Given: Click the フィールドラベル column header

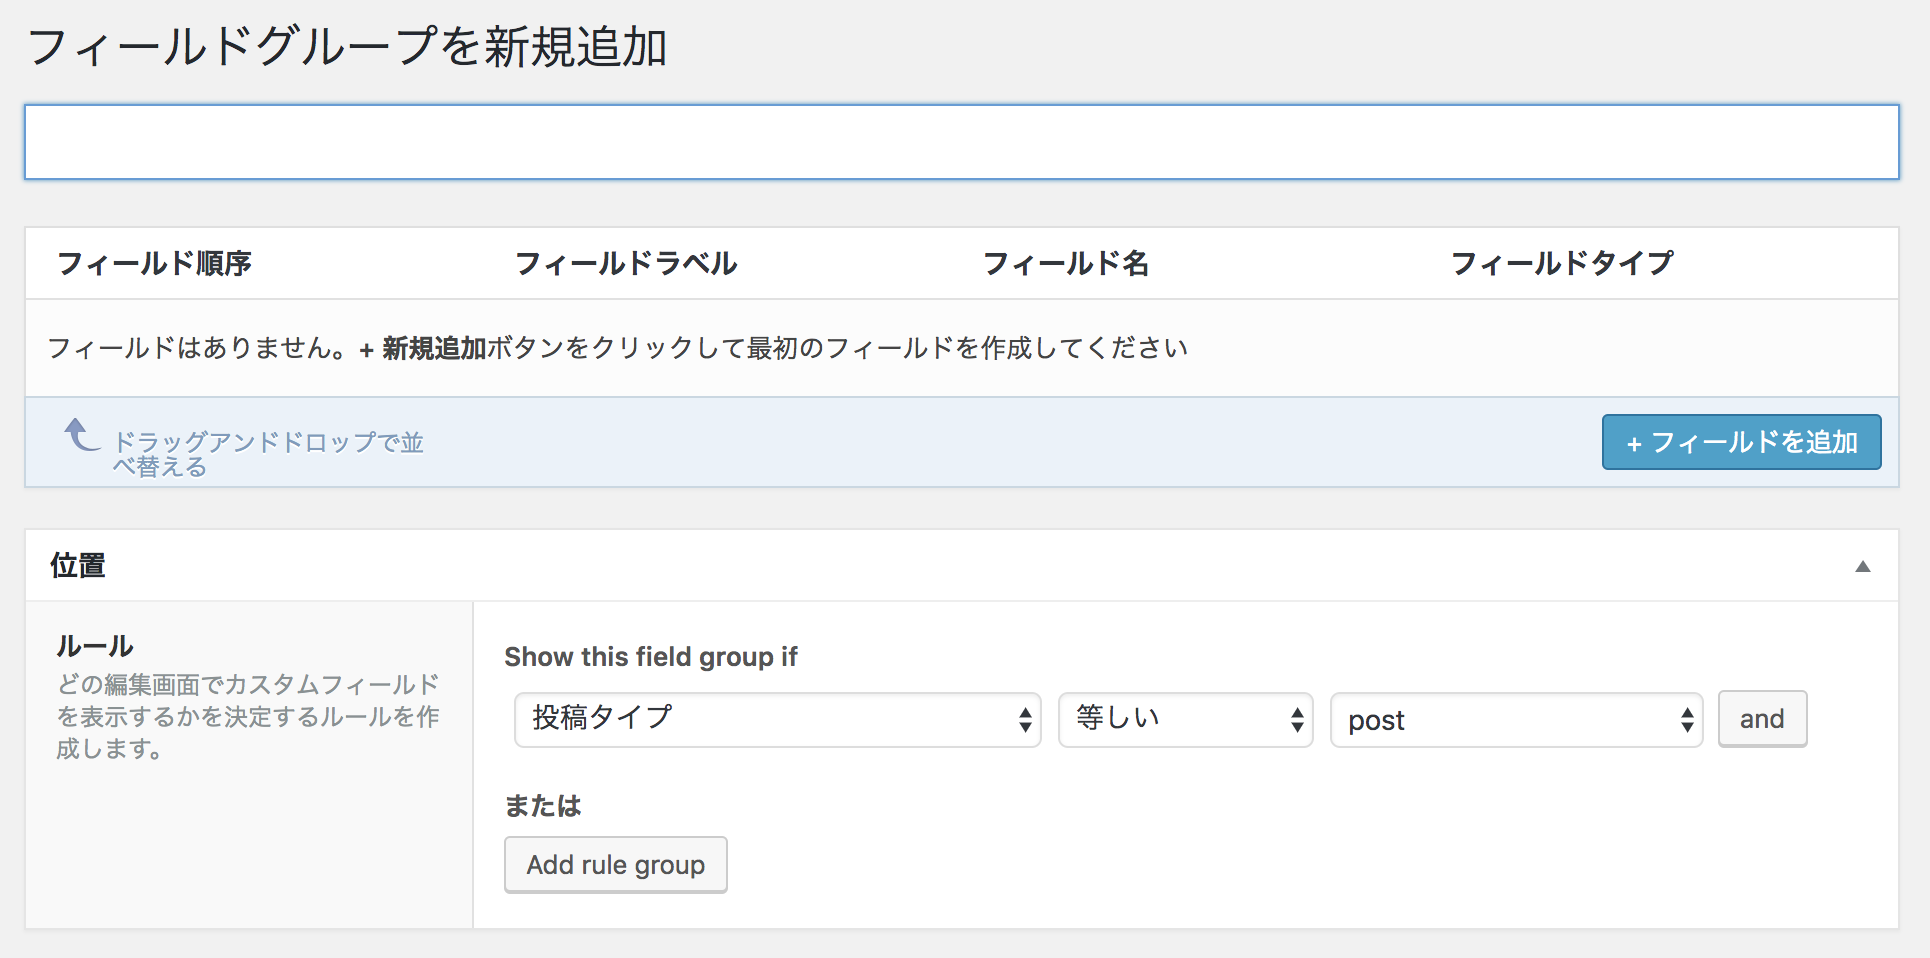Looking at the screenshot, I should click(626, 263).
